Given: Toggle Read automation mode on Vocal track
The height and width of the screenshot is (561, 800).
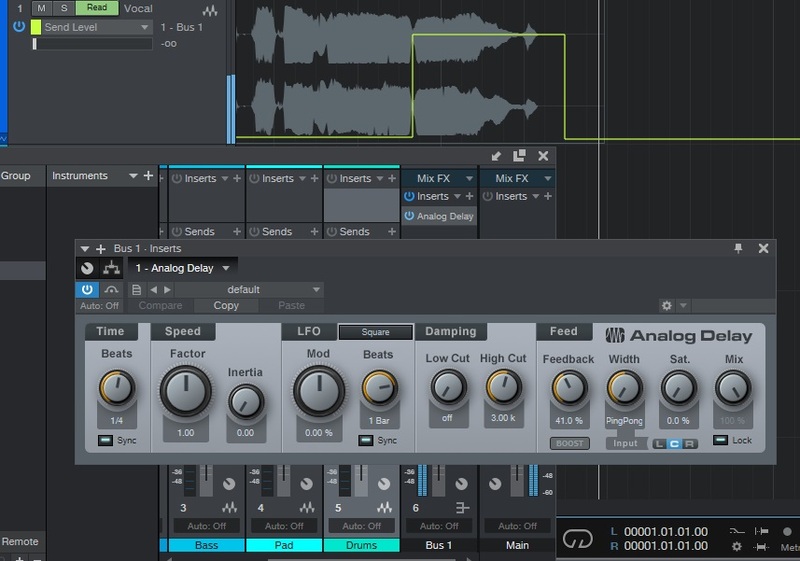Looking at the screenshot, I should pos(97,8).
